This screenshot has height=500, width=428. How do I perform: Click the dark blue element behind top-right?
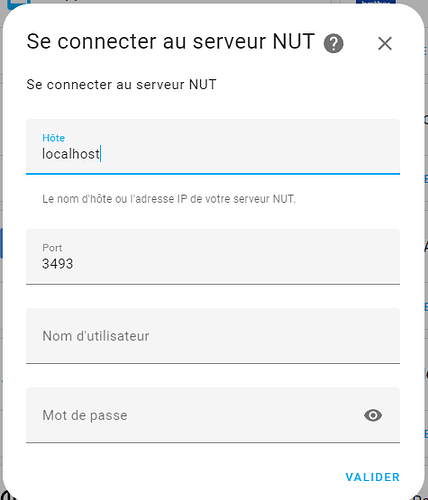pyautogui.click(x=376, y=2)
